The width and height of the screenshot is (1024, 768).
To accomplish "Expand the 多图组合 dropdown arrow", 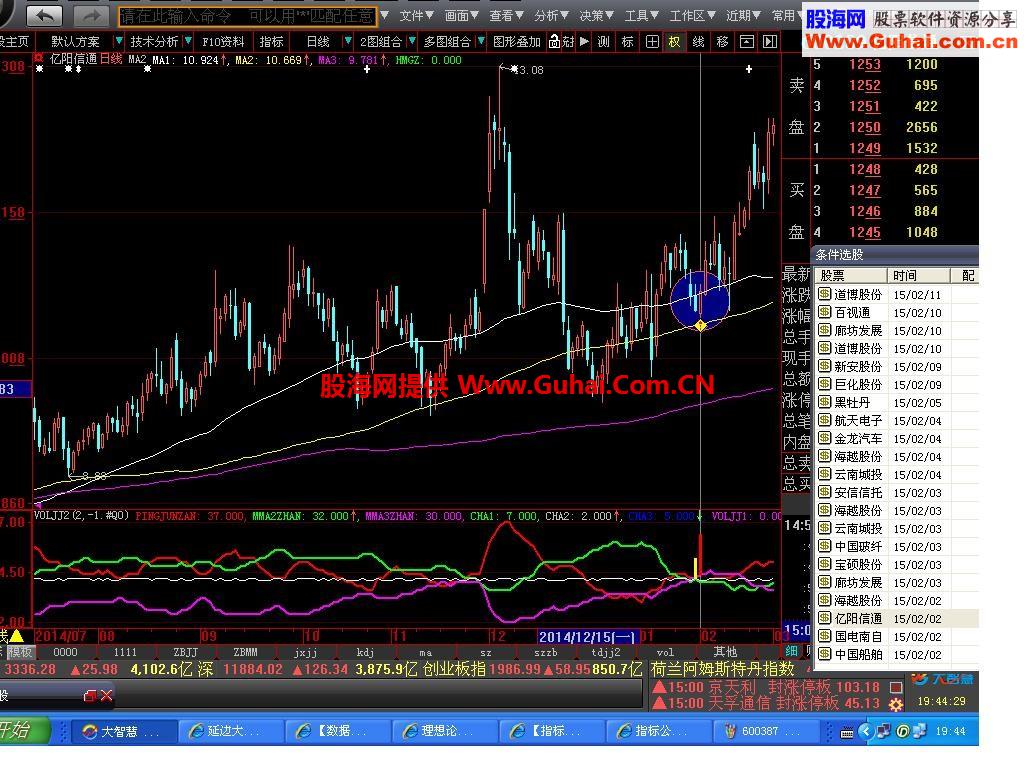I will [481, 42].
